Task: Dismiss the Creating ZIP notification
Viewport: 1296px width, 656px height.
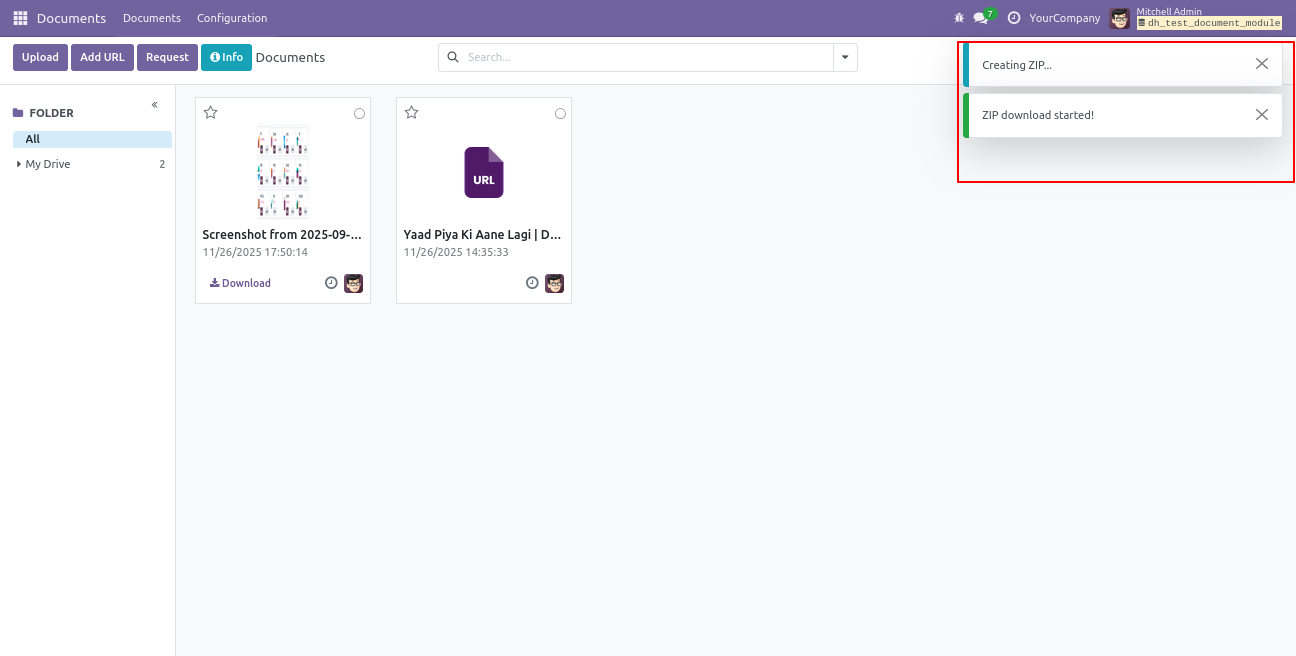Action: click(x=1261, y=64)
